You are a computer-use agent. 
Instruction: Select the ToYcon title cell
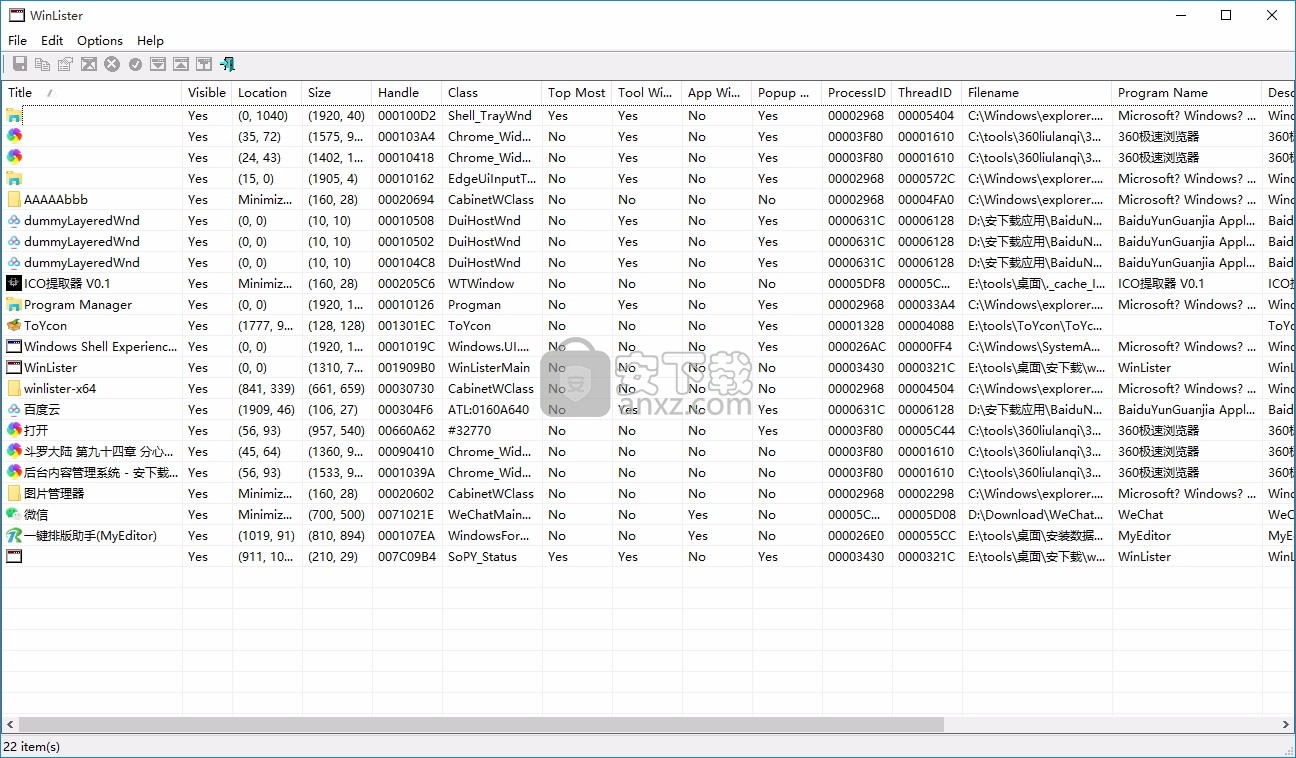click(46, 325)
